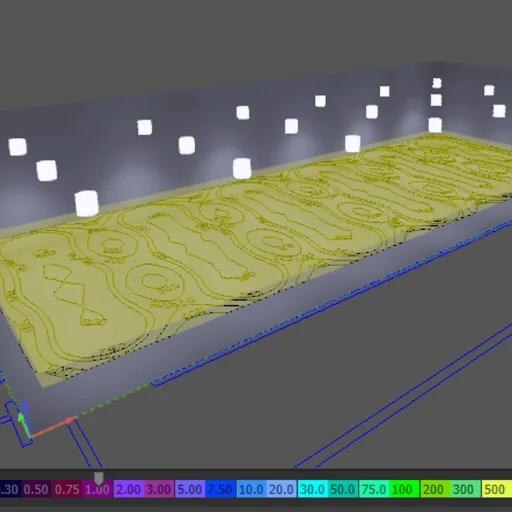Image resolution: width=512 pixels, height=512 pixels.
Task: Click the light blue 20.0 swatch
Action: (282, 489)
